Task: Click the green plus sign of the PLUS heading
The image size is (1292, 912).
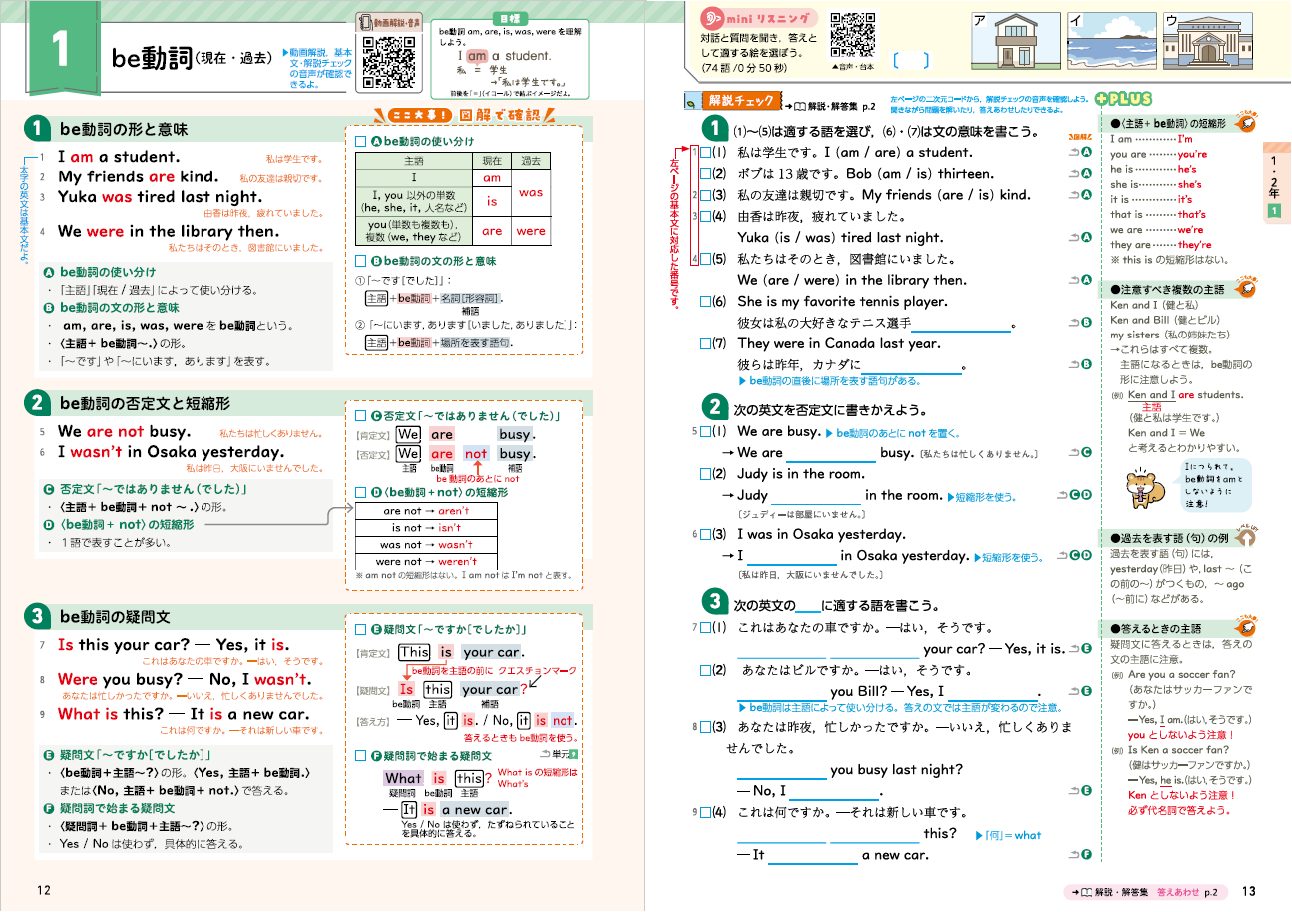Action: tap(1101, 99)
